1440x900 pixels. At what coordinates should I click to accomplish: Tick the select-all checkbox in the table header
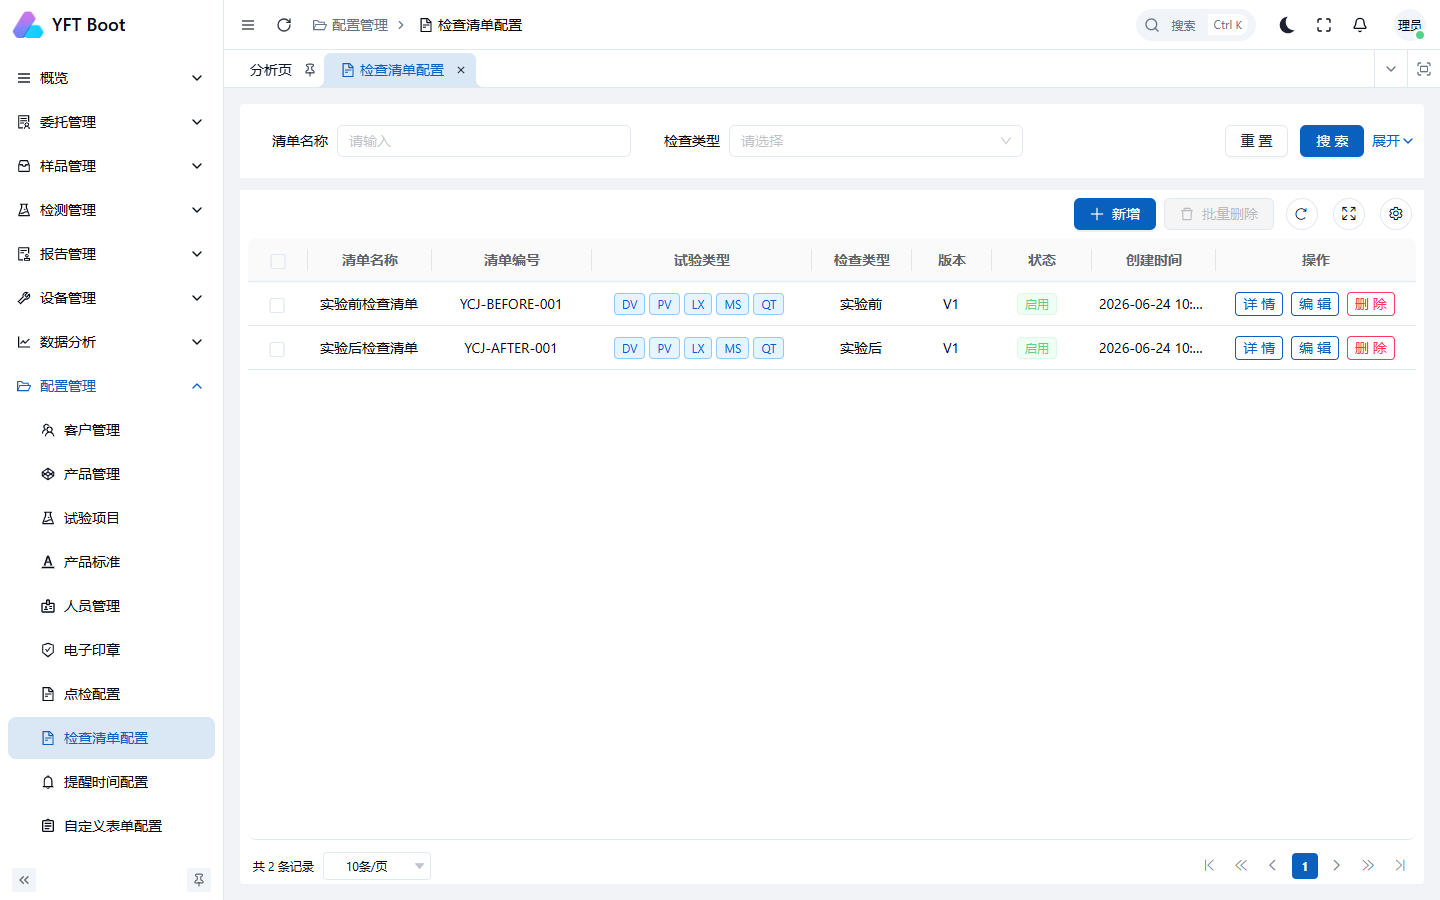(x=278, y=261)
